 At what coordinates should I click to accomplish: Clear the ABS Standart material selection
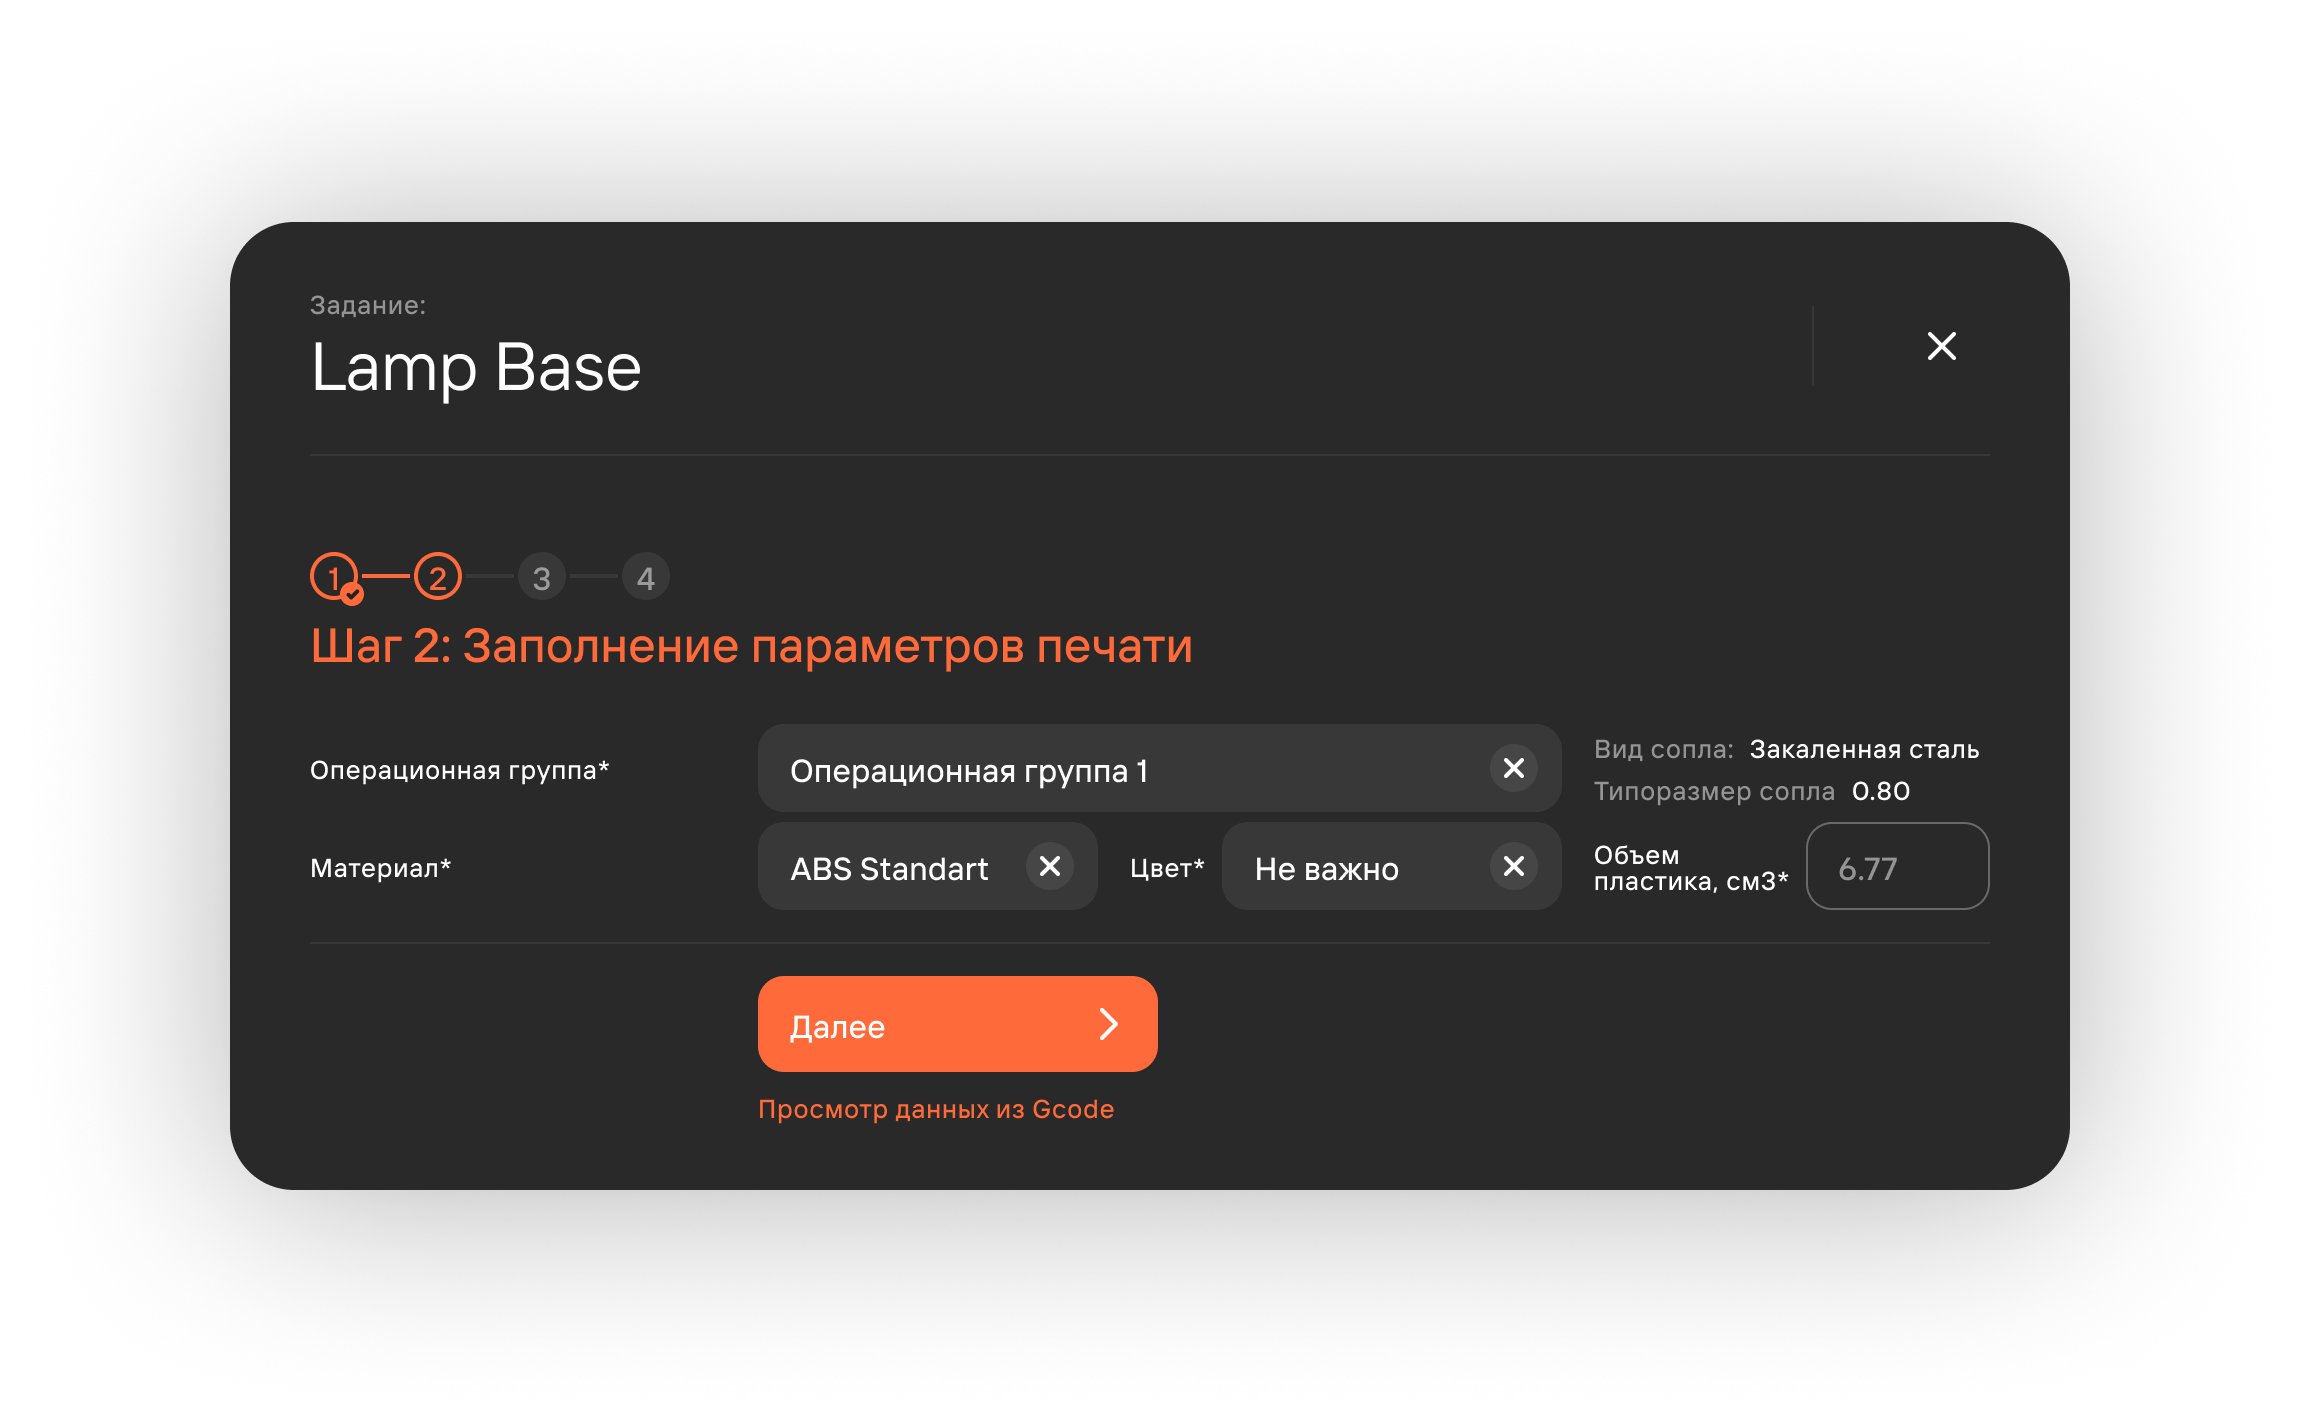tap(1050, 866)
